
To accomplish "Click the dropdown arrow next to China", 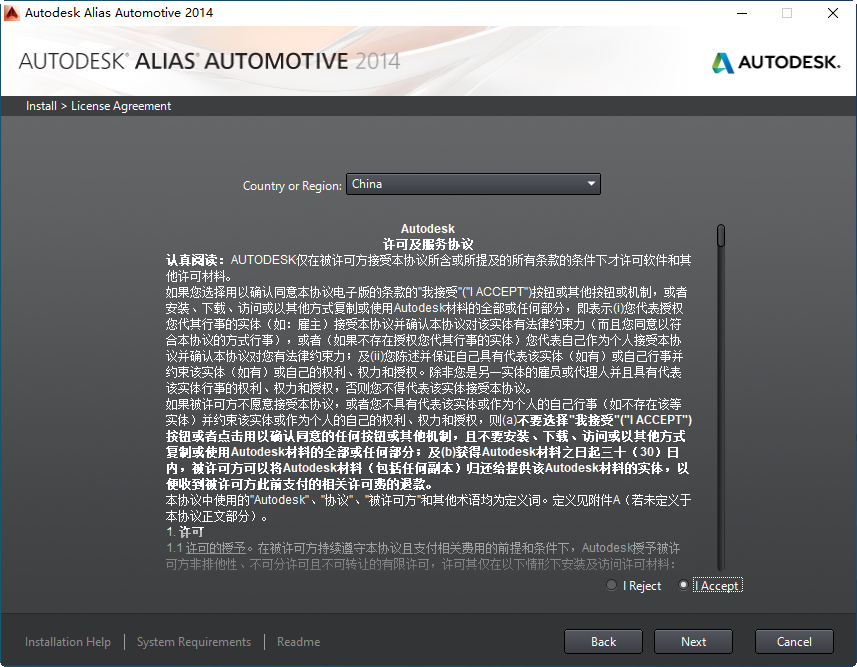I will click(591, 184).
